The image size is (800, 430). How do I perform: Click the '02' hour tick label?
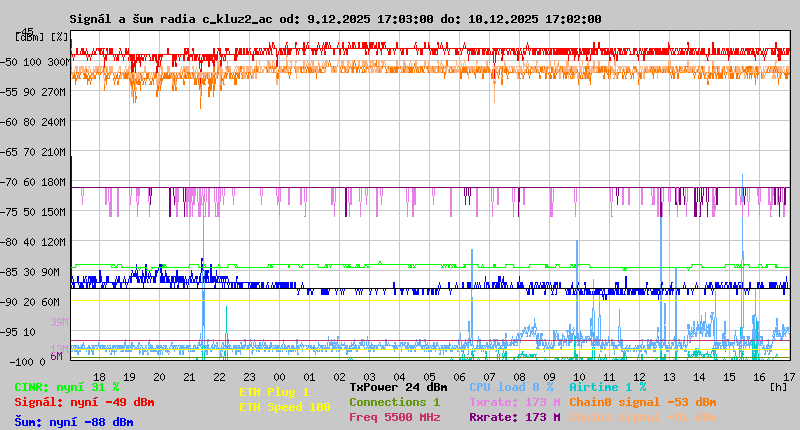(340, 377)
